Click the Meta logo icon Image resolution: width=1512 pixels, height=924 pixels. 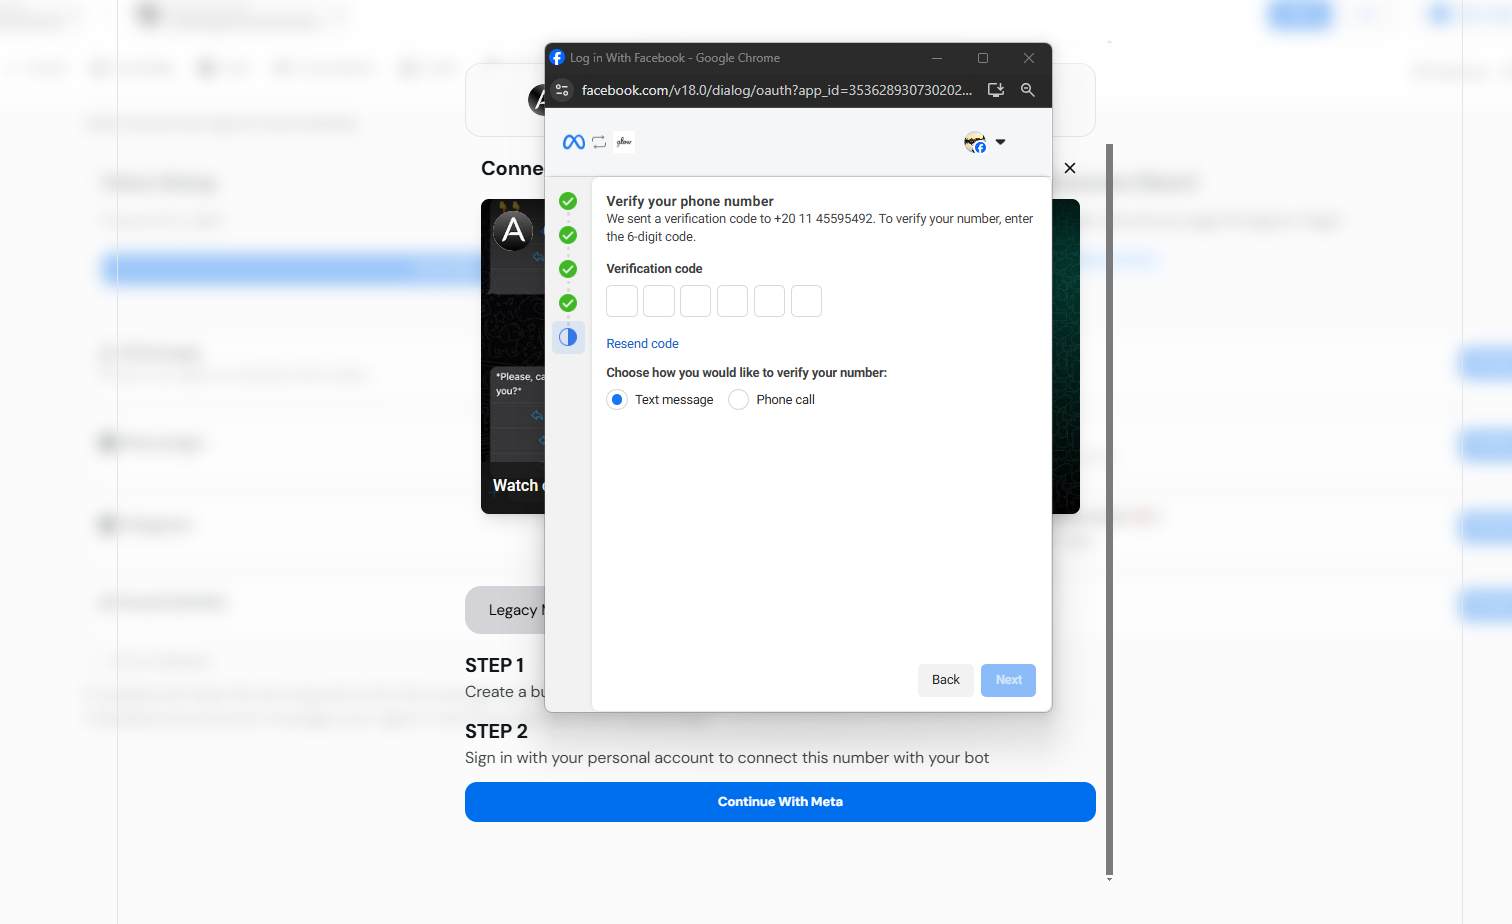[x=573, y=141]
